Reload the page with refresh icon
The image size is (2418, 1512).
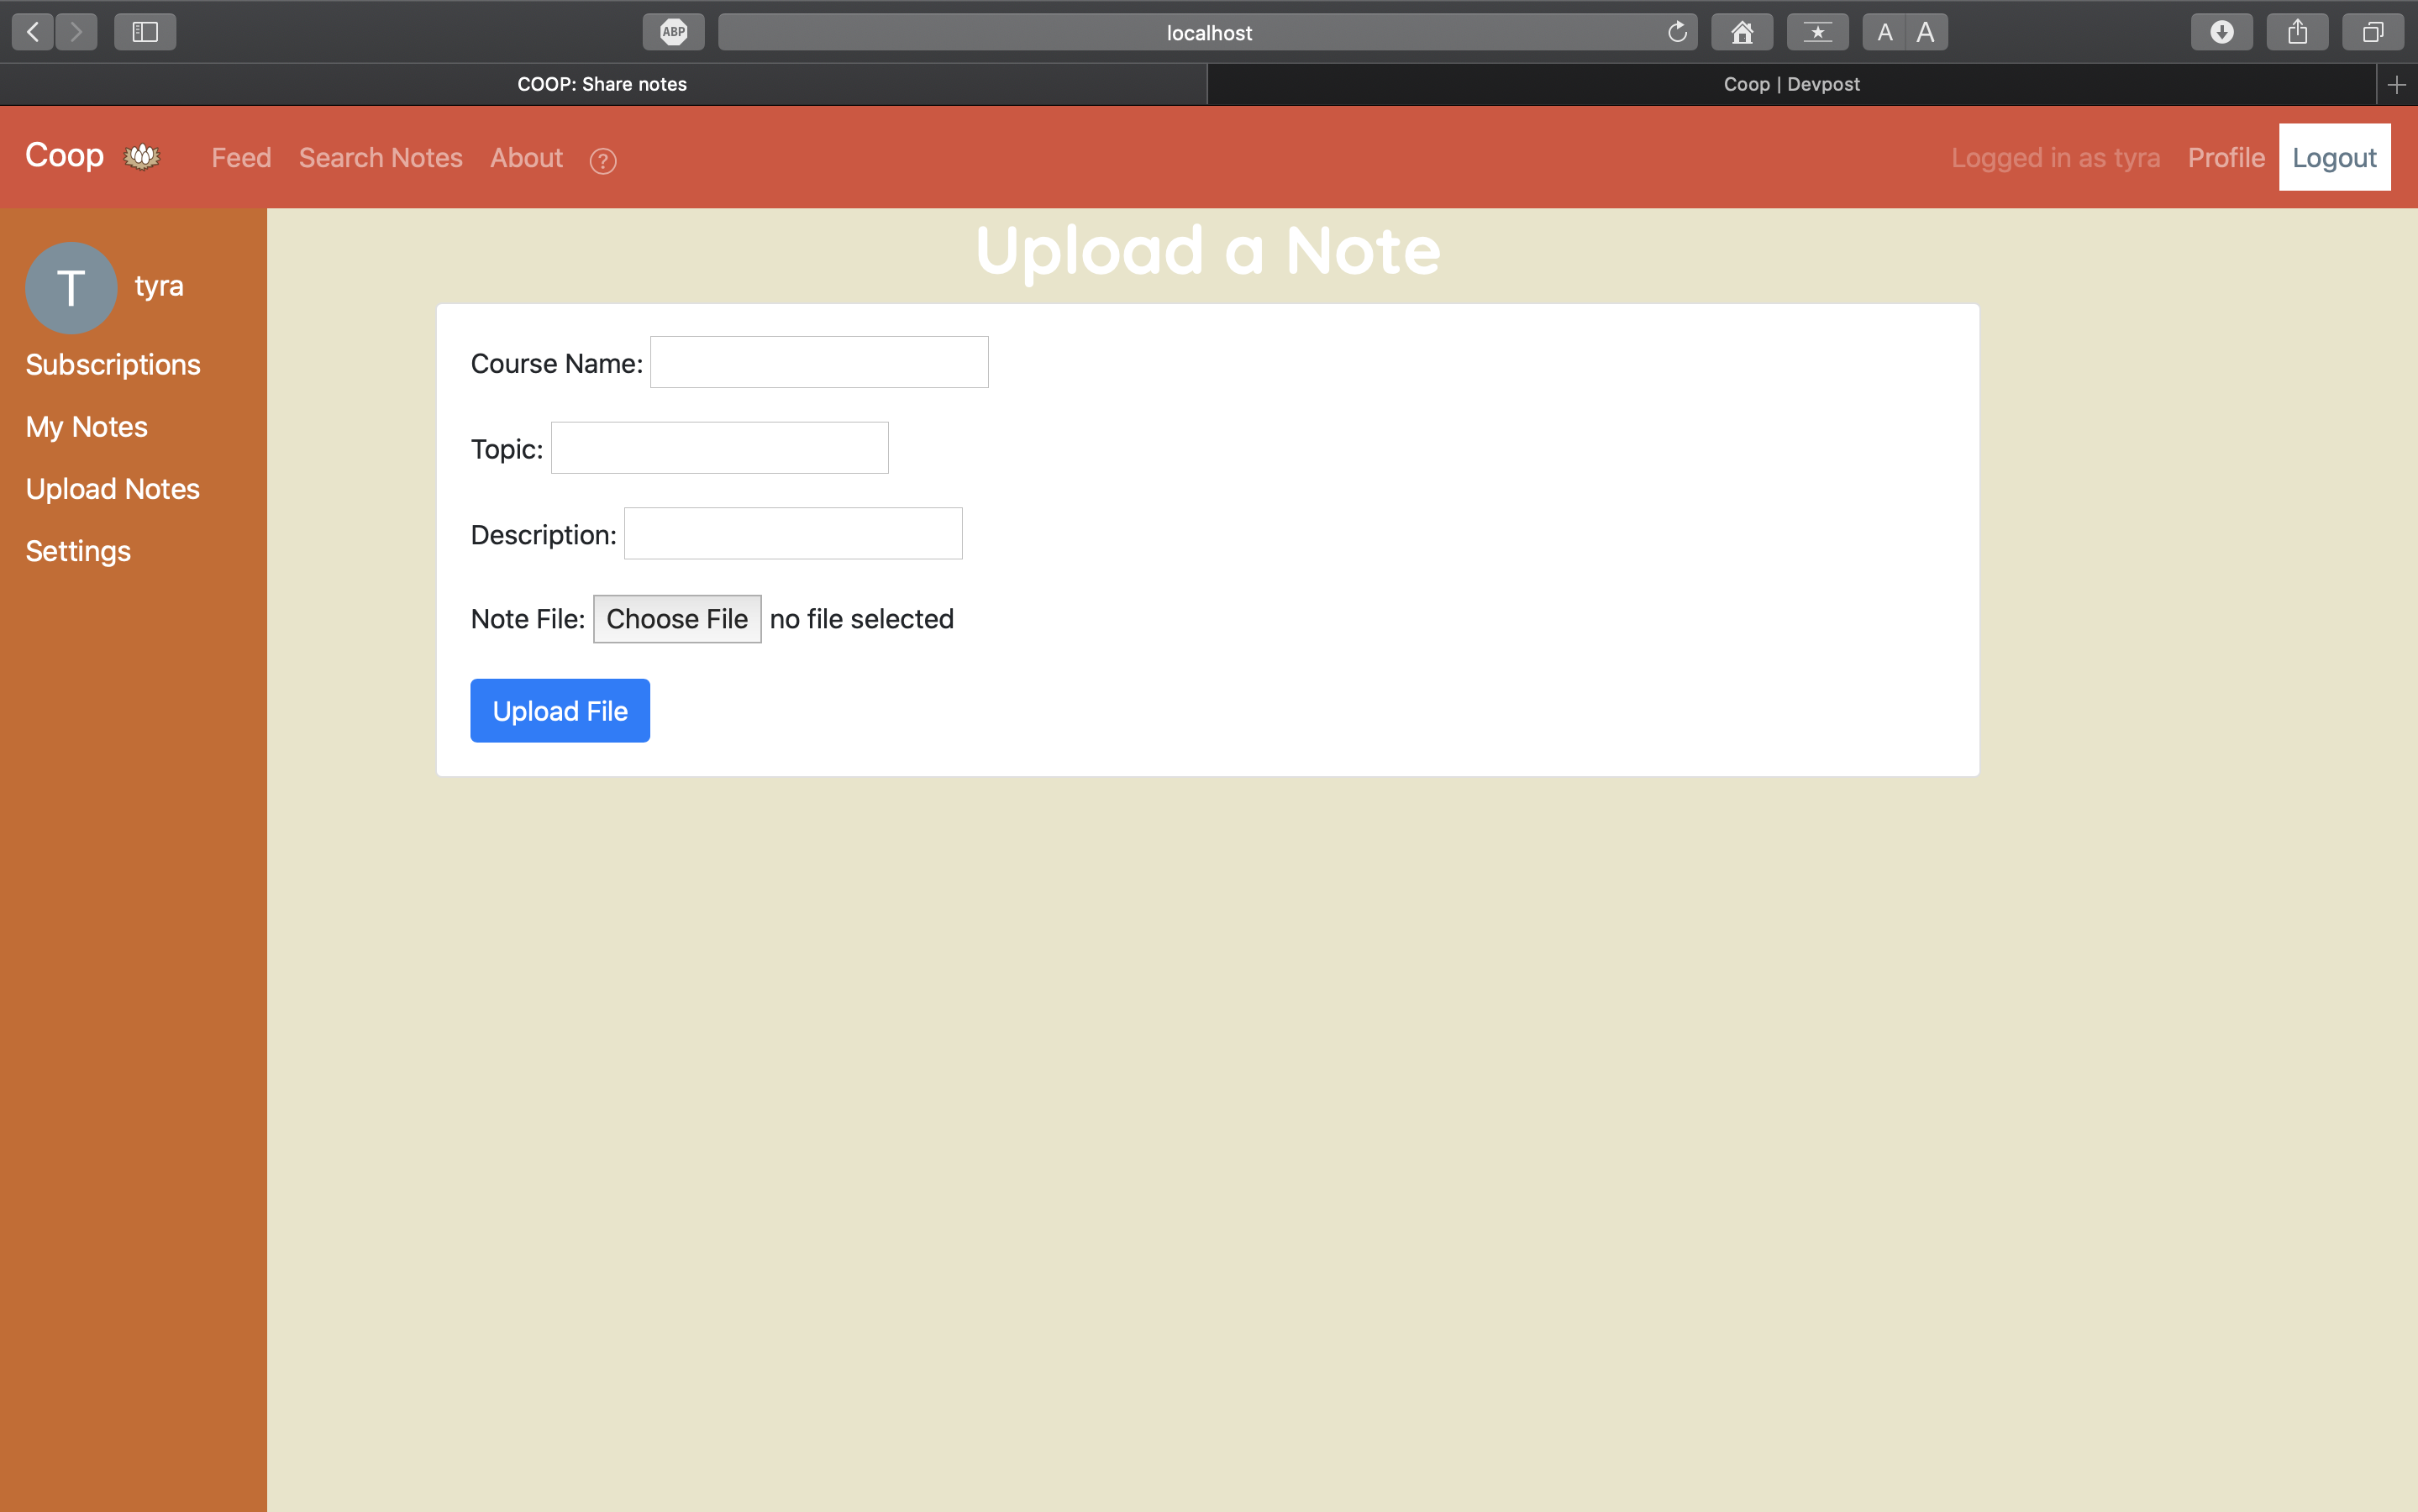point(1677,32)
